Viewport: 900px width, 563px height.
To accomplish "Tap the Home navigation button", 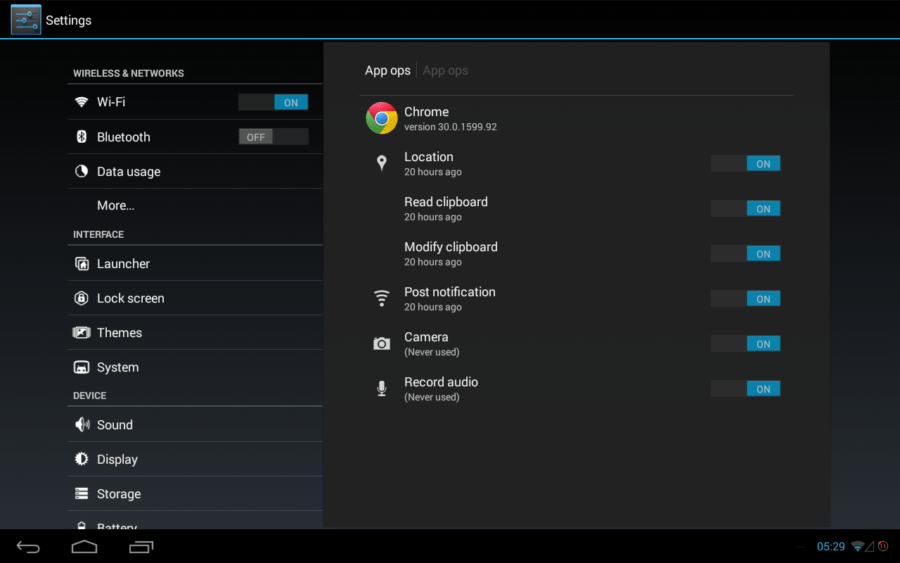I will click(84, 547).
